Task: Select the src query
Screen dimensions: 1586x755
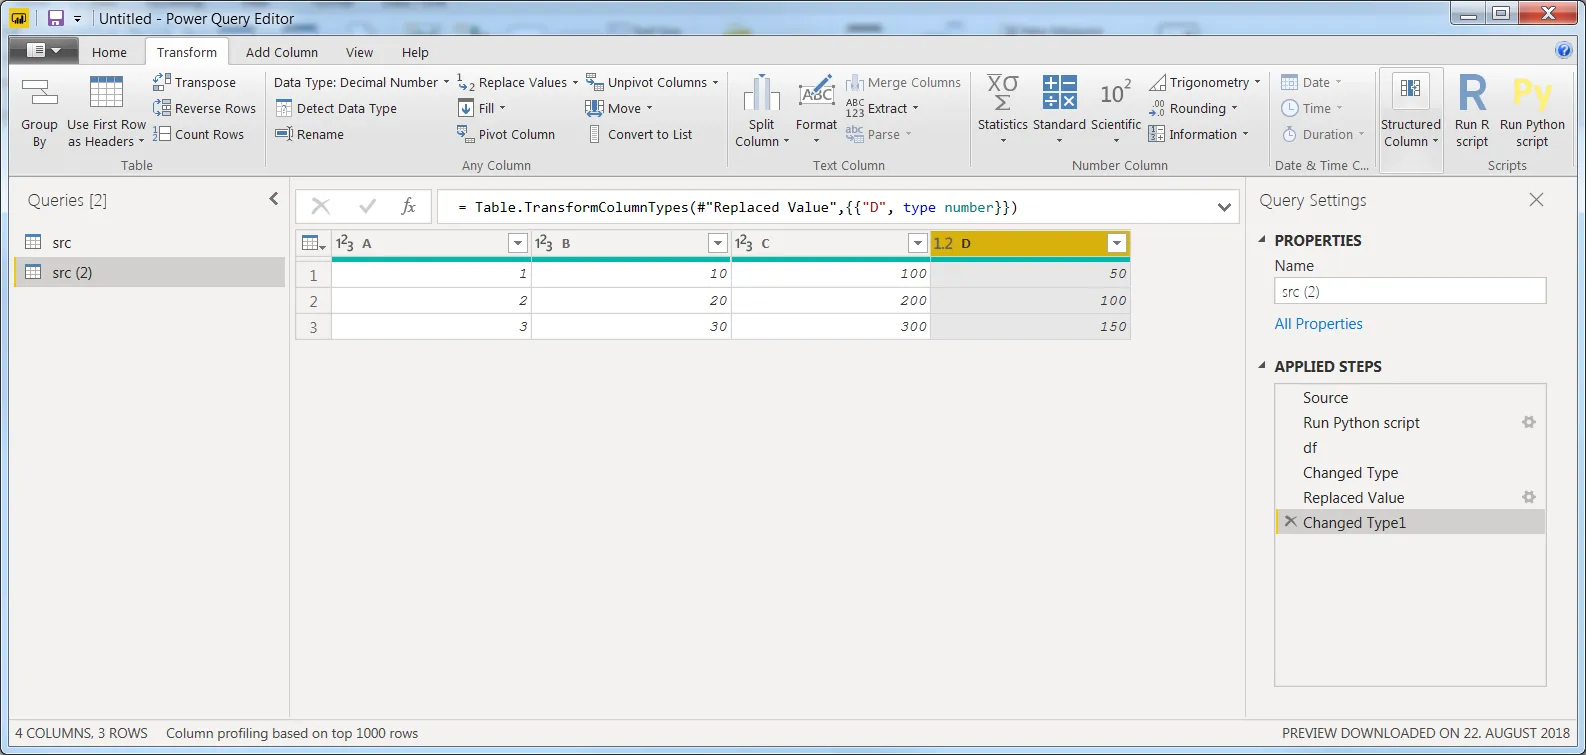Action: coord(150,242)
